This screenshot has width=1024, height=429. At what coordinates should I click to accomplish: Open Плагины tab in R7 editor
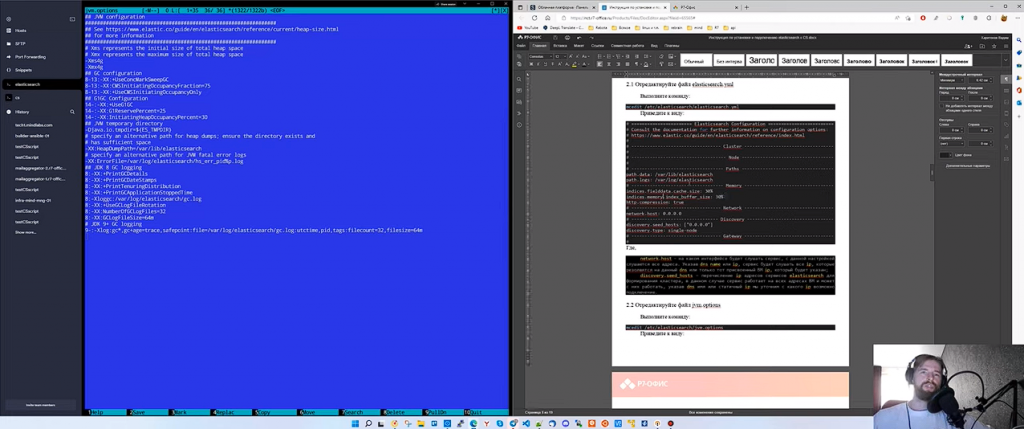tap(672, 46)
